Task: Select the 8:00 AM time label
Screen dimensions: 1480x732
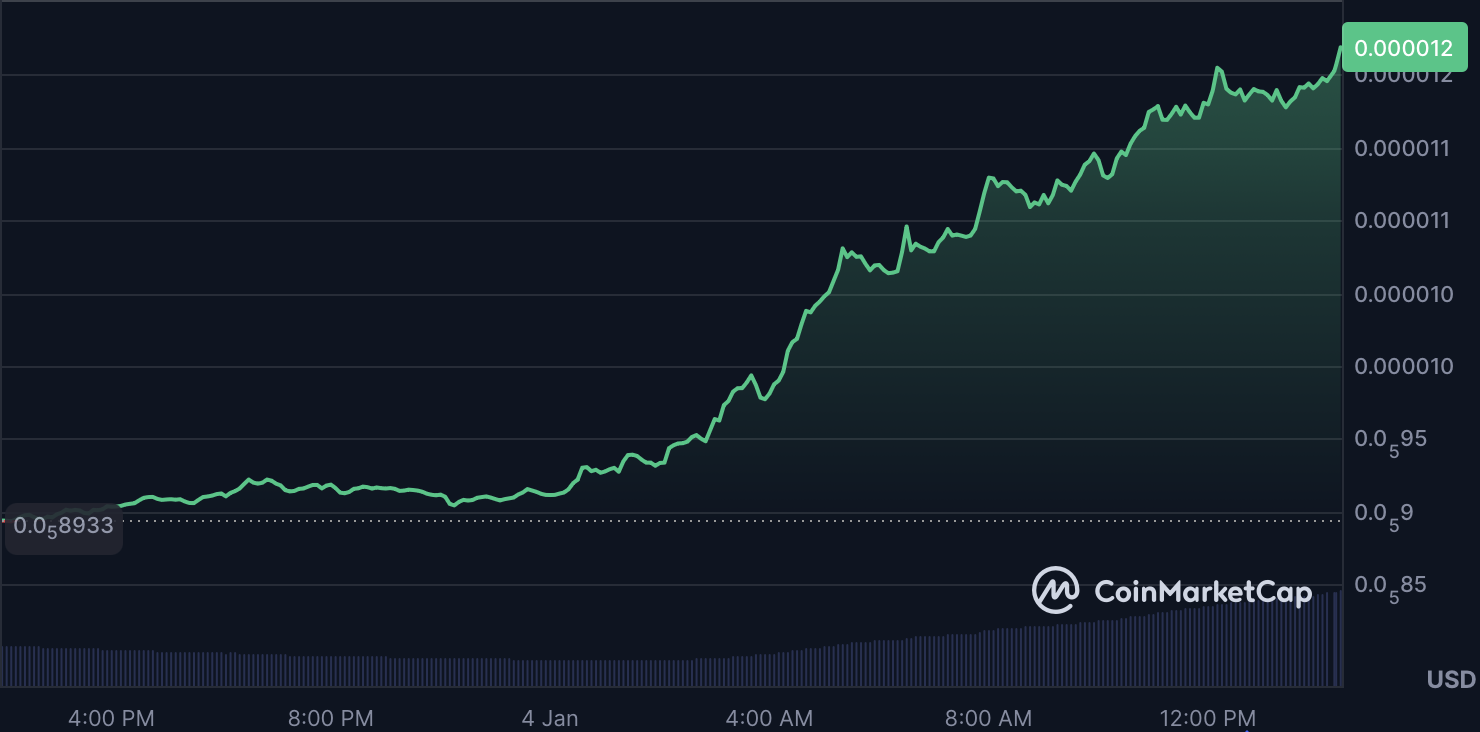Action: tap(988, 718)
